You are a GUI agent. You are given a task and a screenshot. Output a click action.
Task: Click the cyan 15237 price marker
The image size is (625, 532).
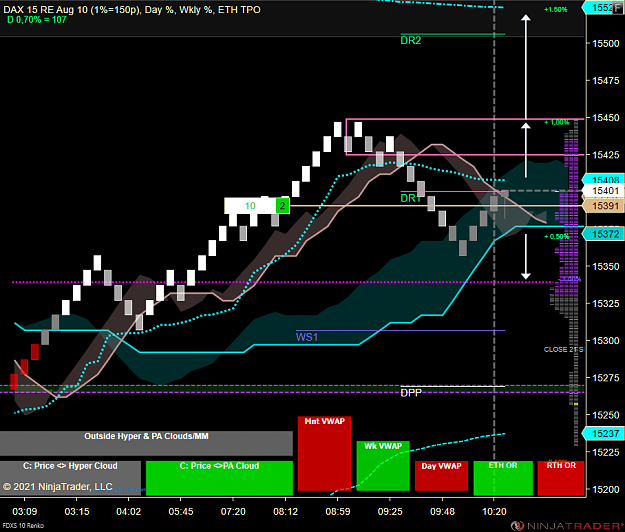(x=605, y=433)
